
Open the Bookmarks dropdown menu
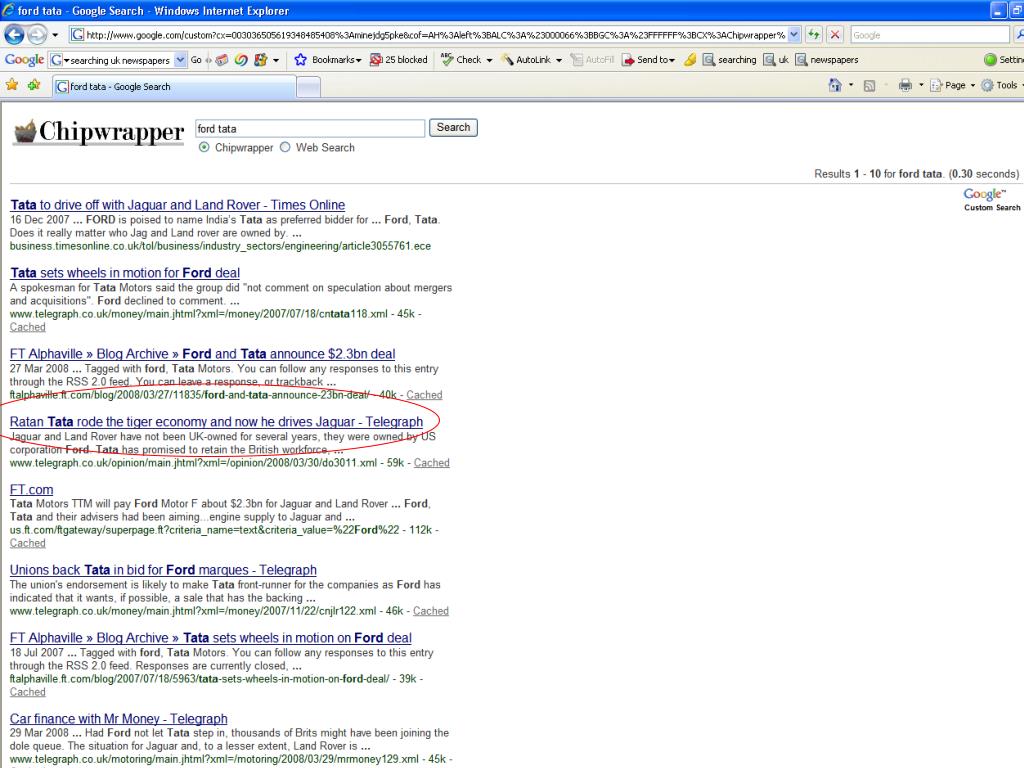336,59
